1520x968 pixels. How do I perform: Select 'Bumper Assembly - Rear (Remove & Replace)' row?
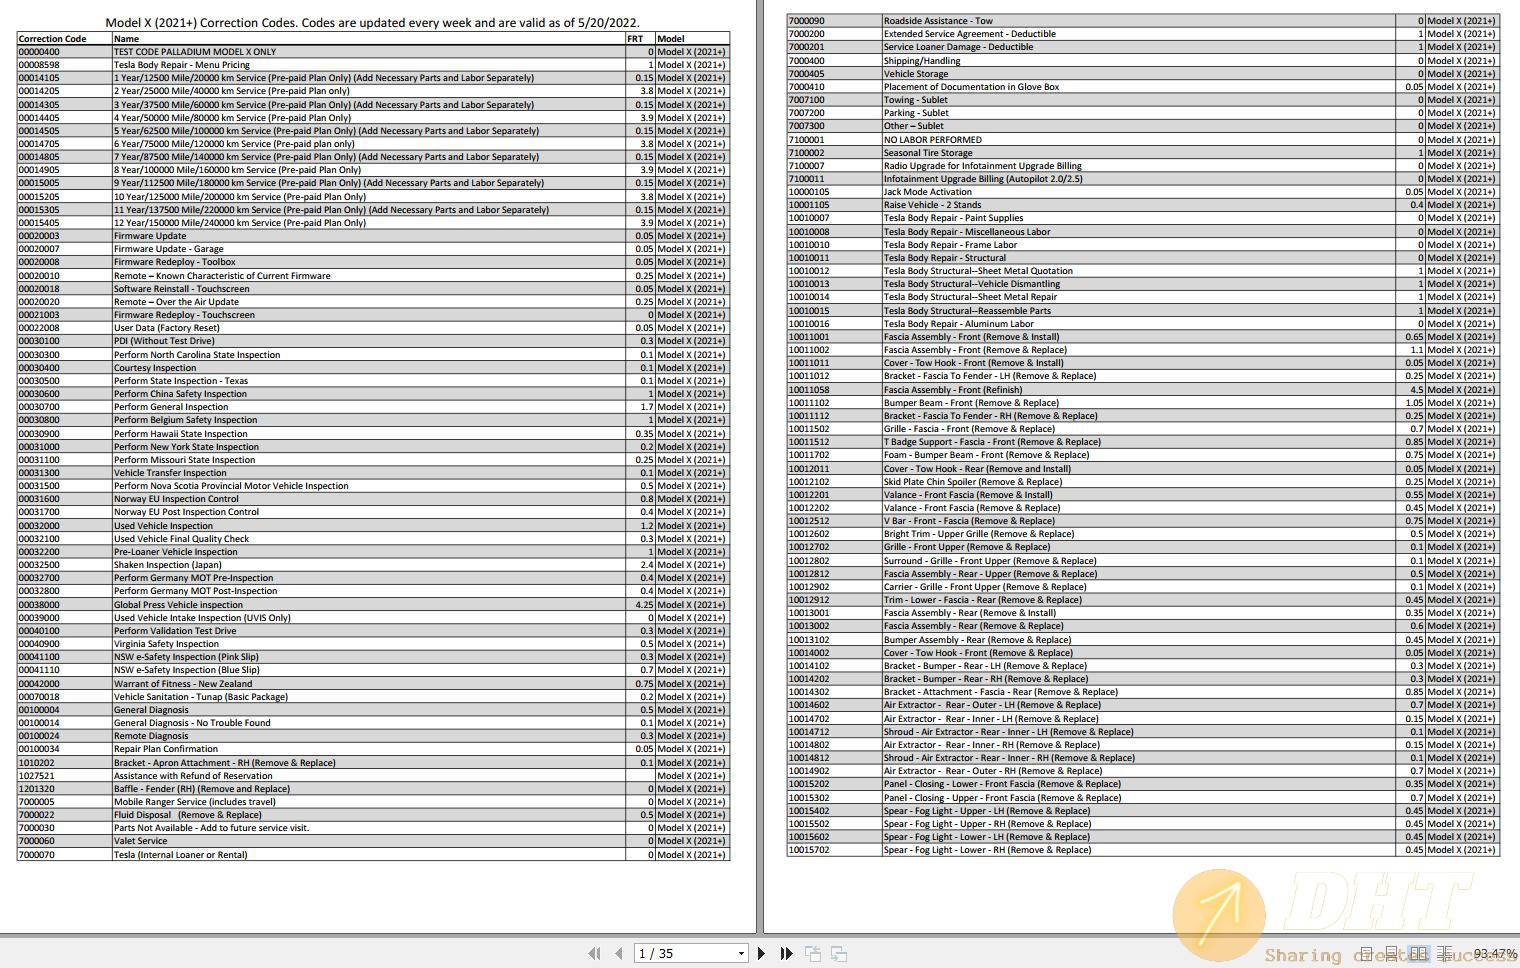(1143, 639)
